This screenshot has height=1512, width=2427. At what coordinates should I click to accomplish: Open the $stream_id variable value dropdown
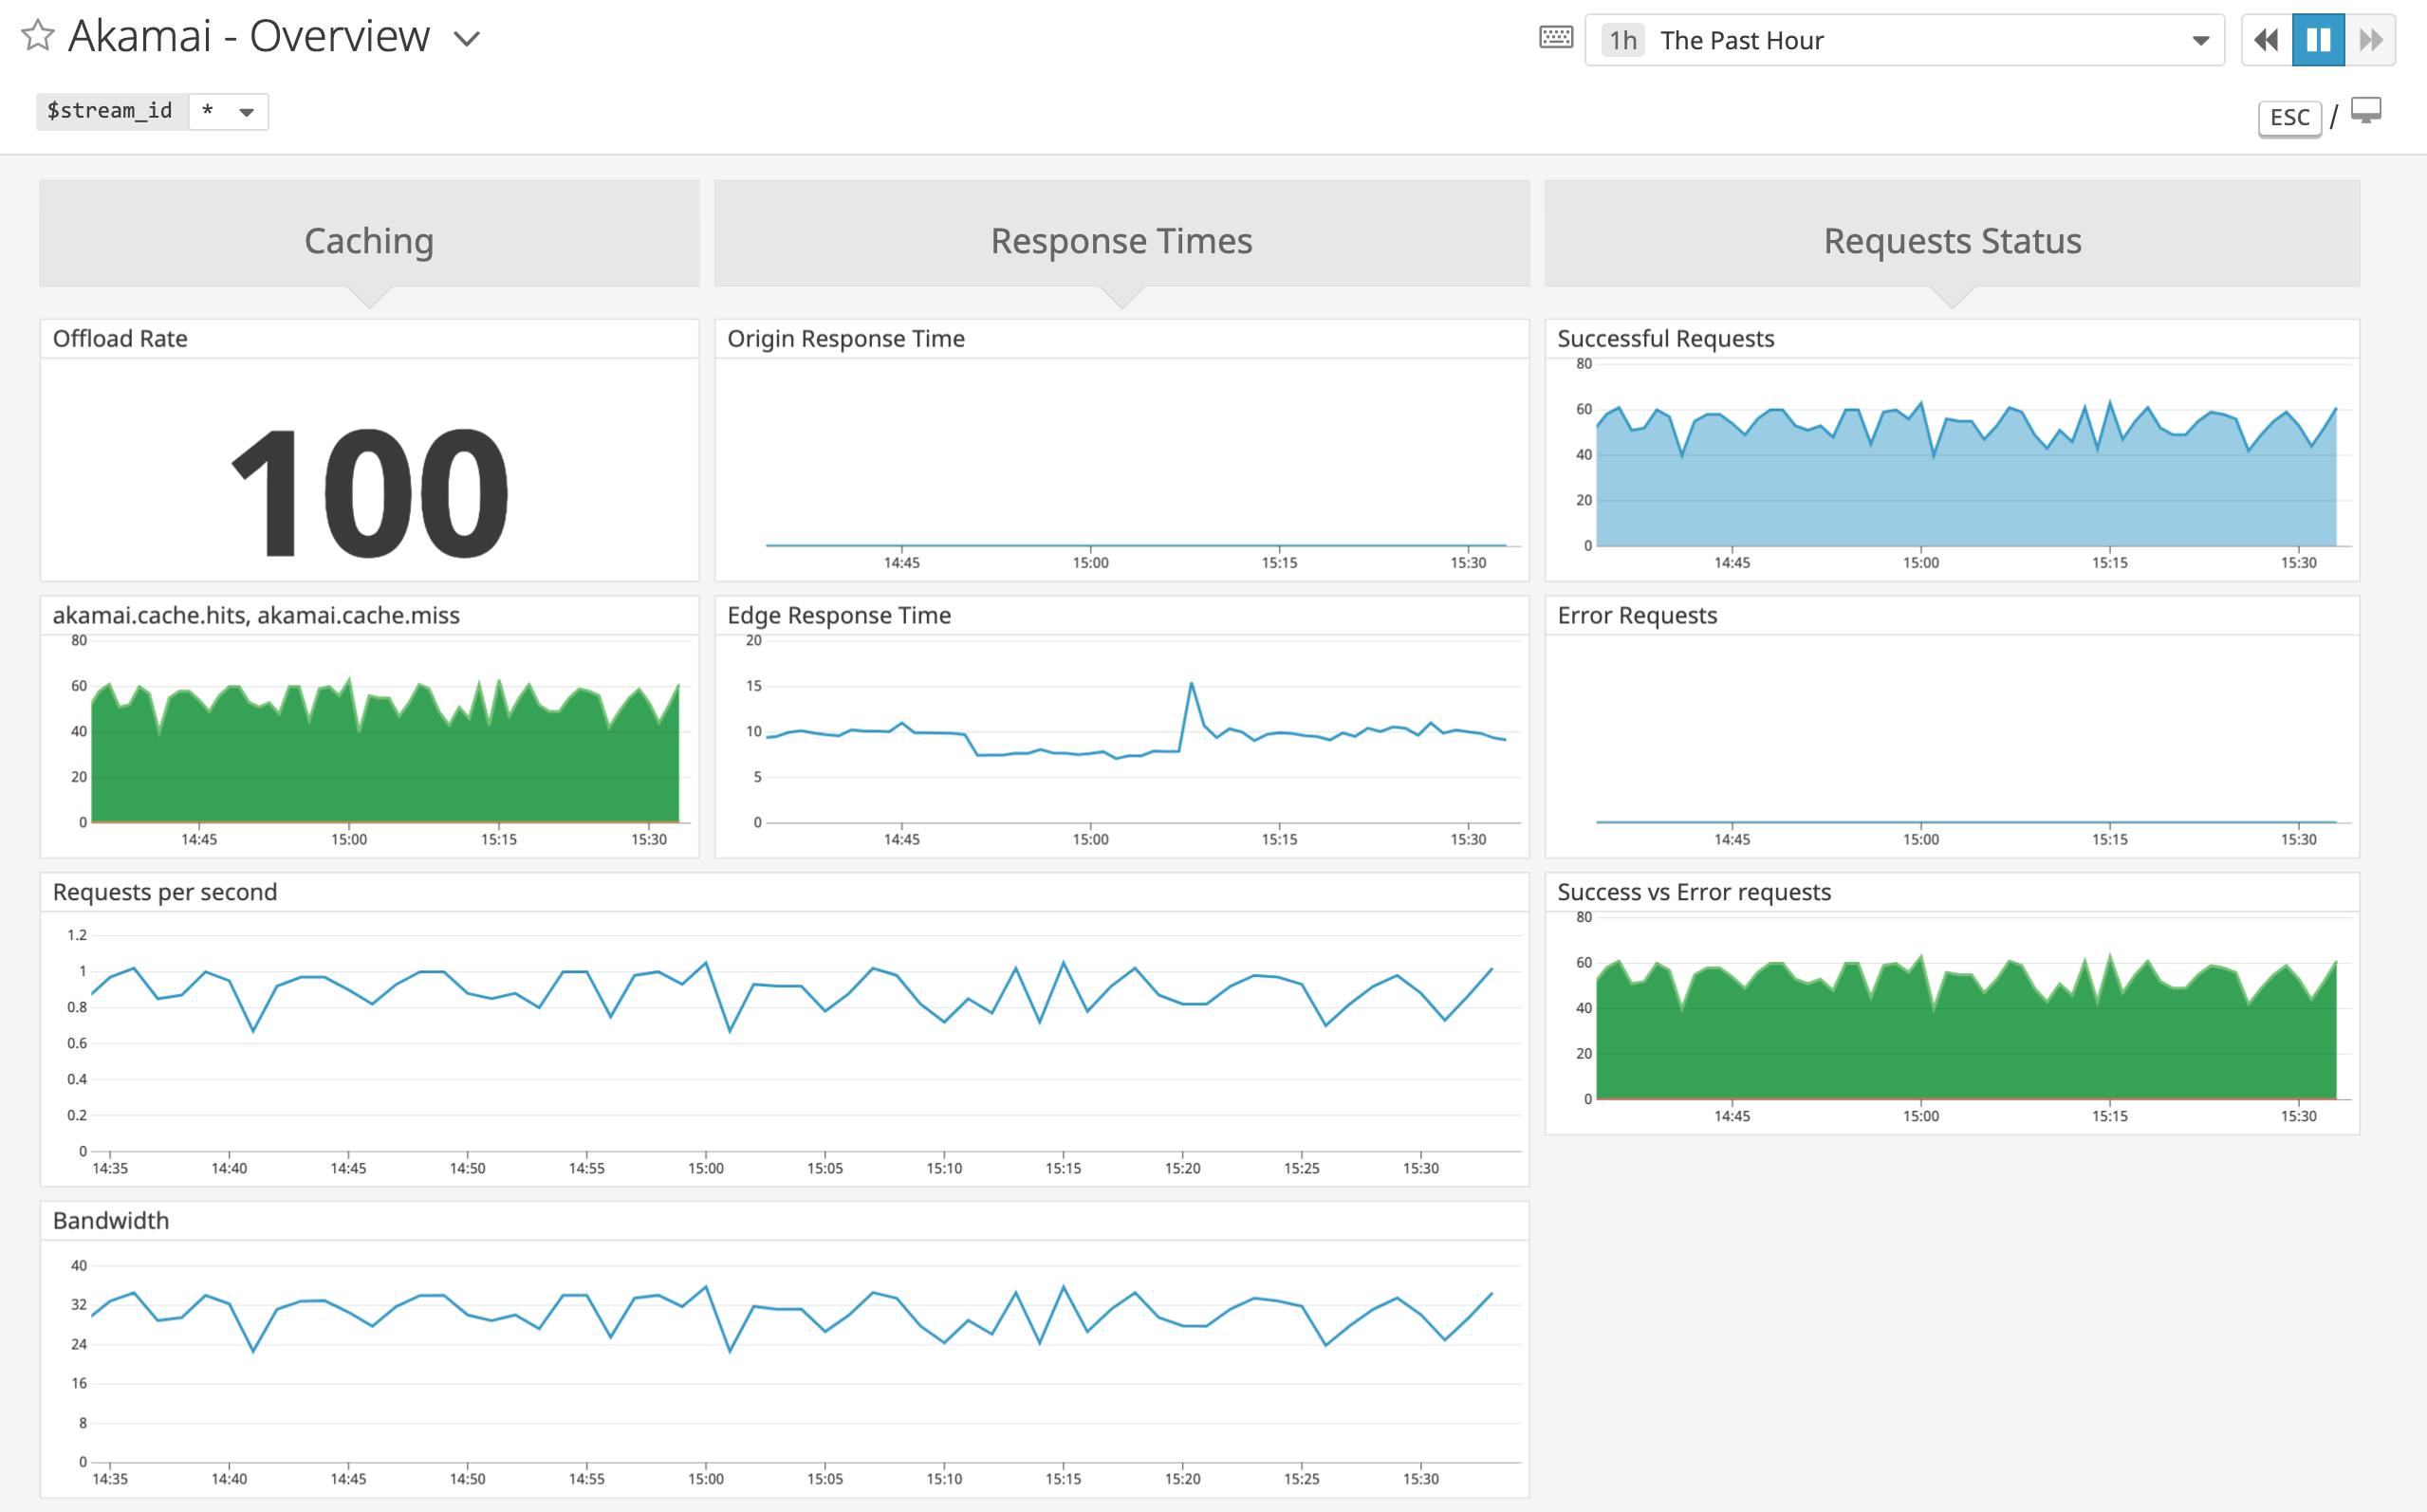point(228,111)
